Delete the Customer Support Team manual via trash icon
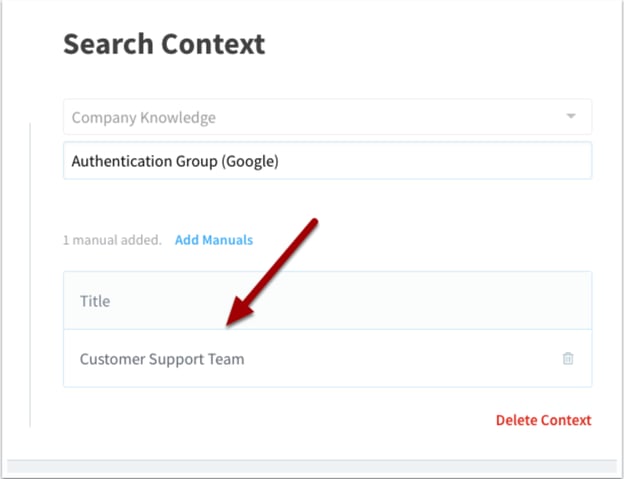Image resolution: width=624 pixels, height=479 pixels. (x=568, y=358)
